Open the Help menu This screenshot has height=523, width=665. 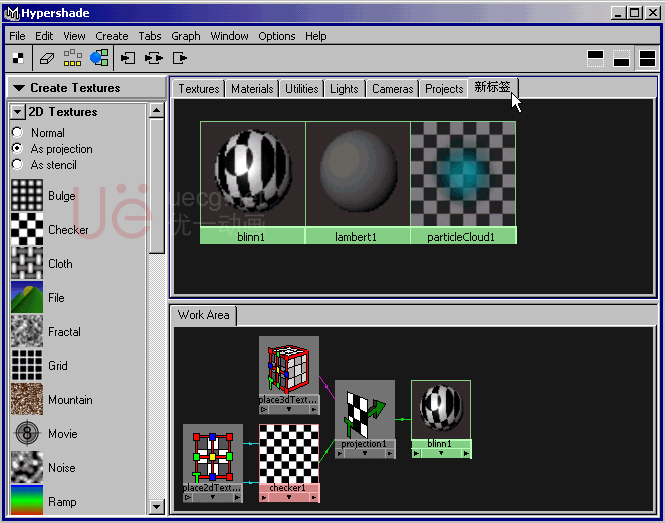coord(316,36)
